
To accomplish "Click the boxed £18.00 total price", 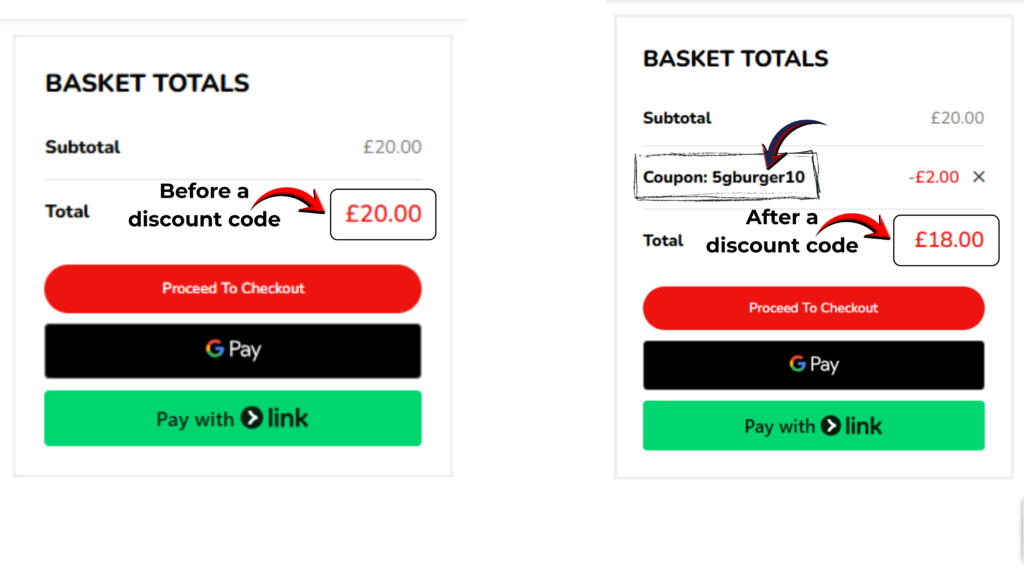I will pyautogui.click(x=946, y=240).
